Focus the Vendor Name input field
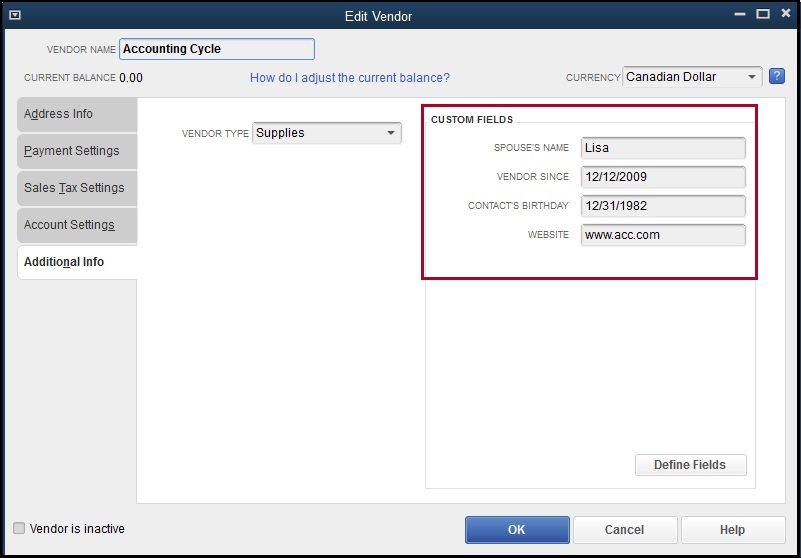The image size is (801, 558). [x=217, y=49]
